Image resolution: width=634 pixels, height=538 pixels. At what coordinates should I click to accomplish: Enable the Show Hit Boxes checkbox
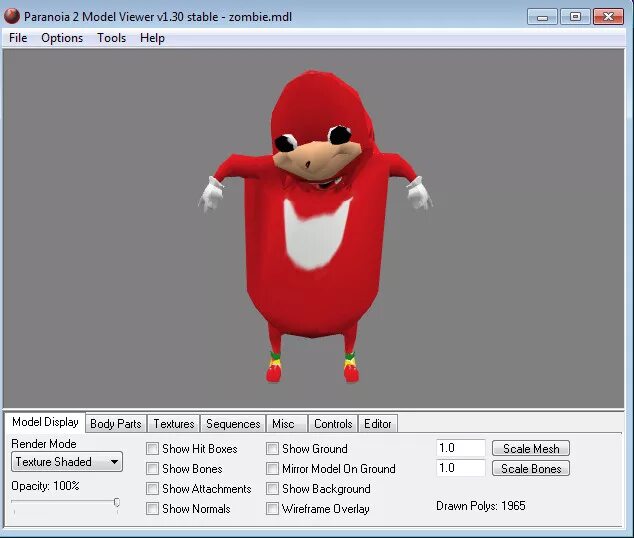pyautogui.click(x=152, y=449)
